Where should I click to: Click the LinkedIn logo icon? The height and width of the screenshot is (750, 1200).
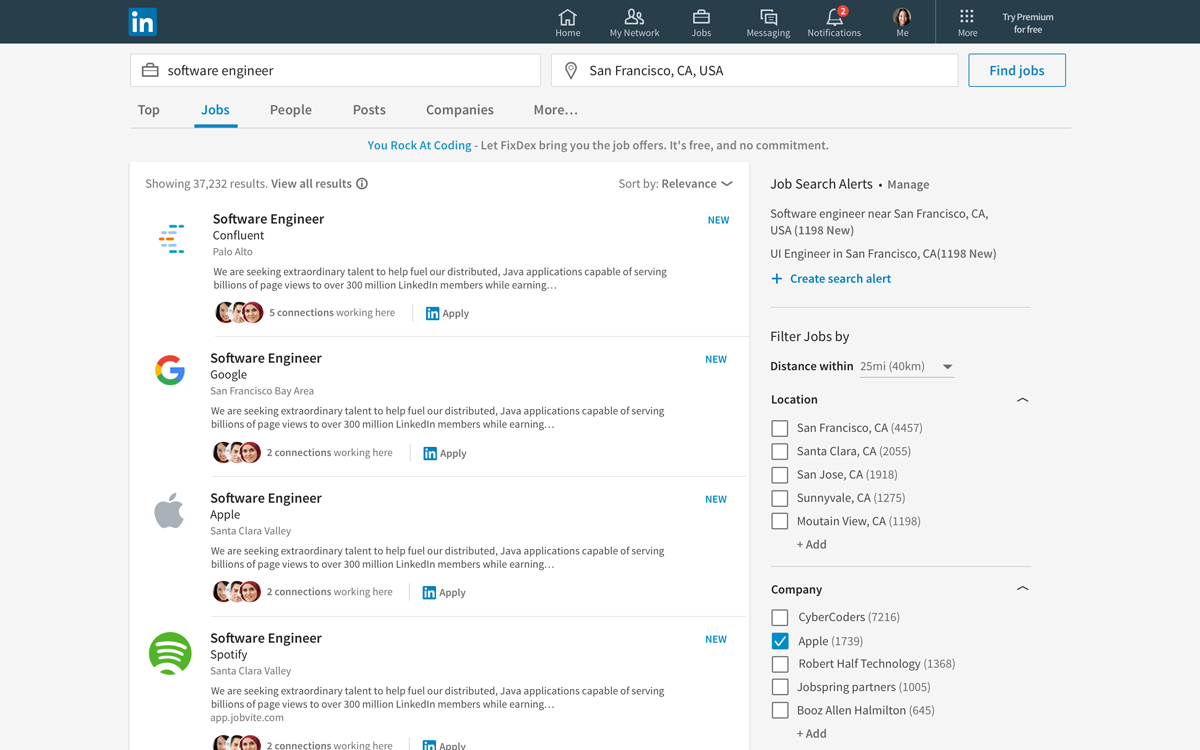coord(143,21)
